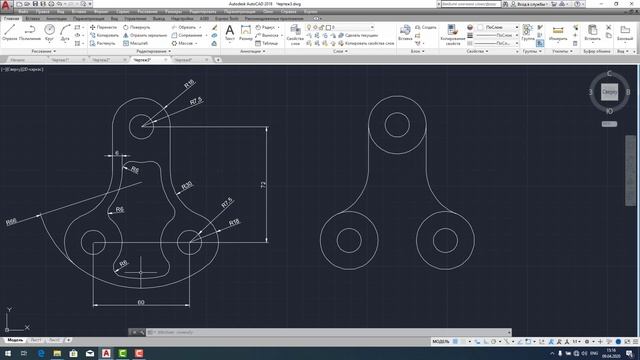Click the Copy (Копировать) edit tool
The width and height of the screenshot is (640, 360).
tap(104, 36)
